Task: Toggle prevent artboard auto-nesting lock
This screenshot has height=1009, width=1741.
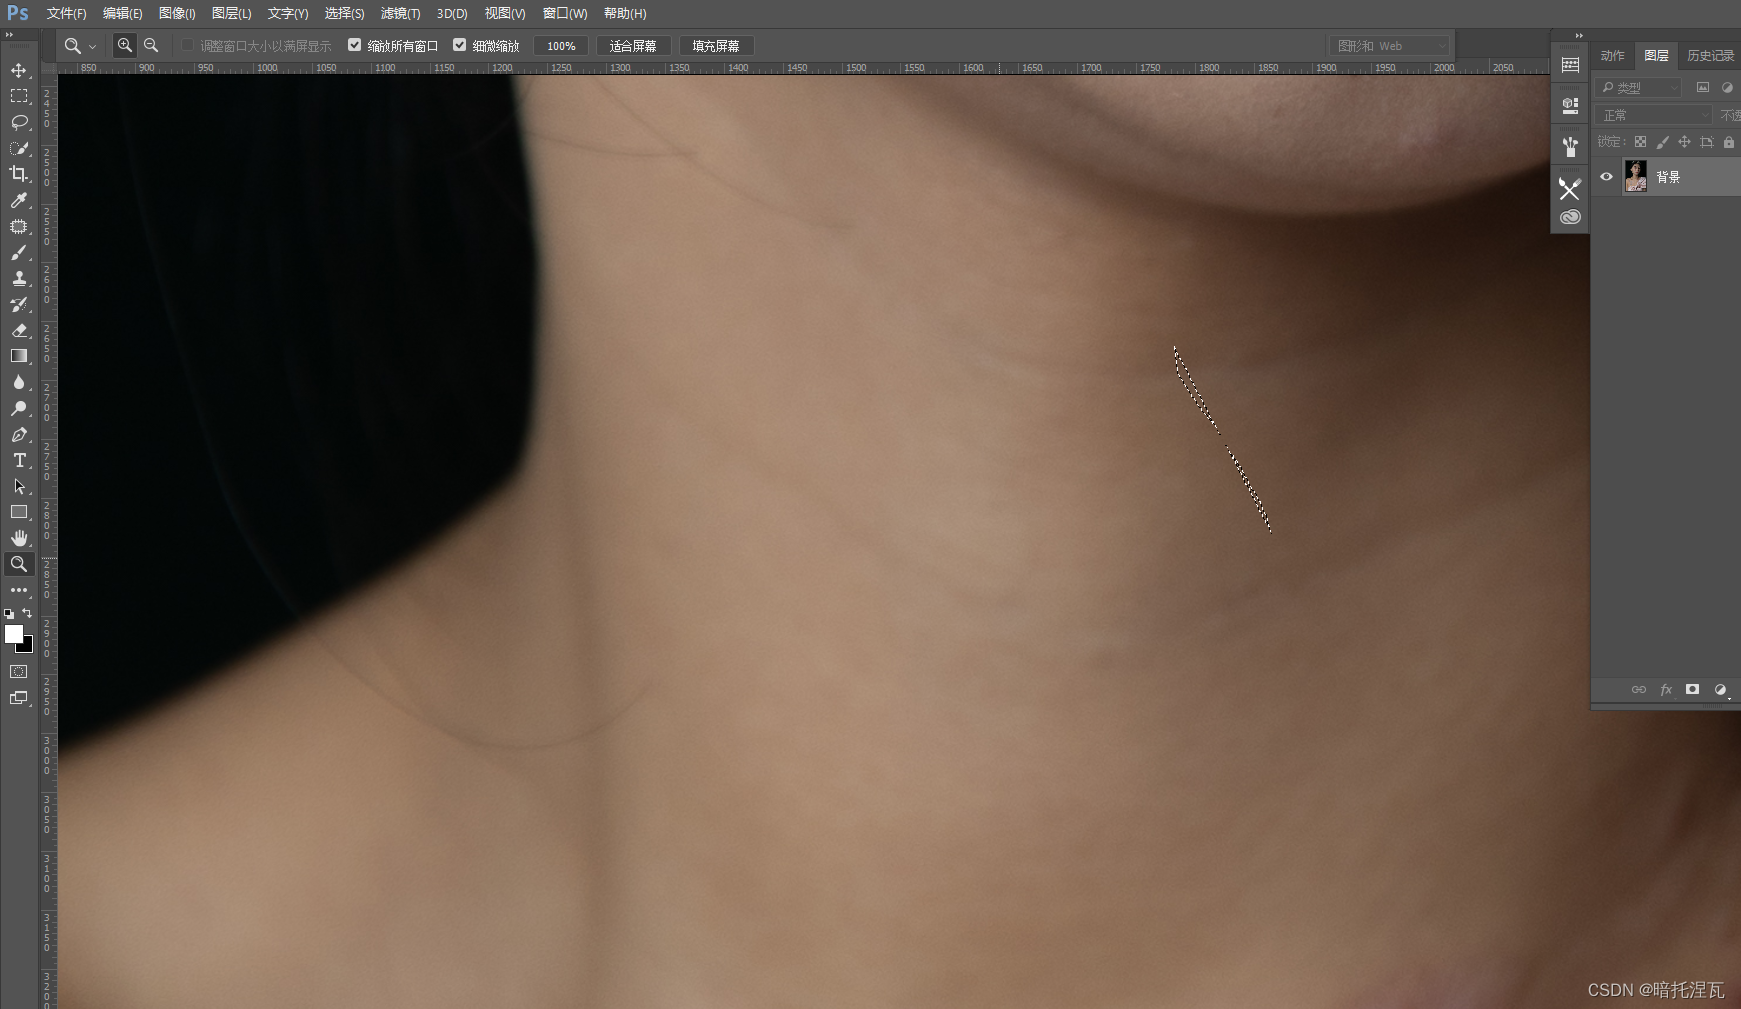Action: coord(1706,142)
